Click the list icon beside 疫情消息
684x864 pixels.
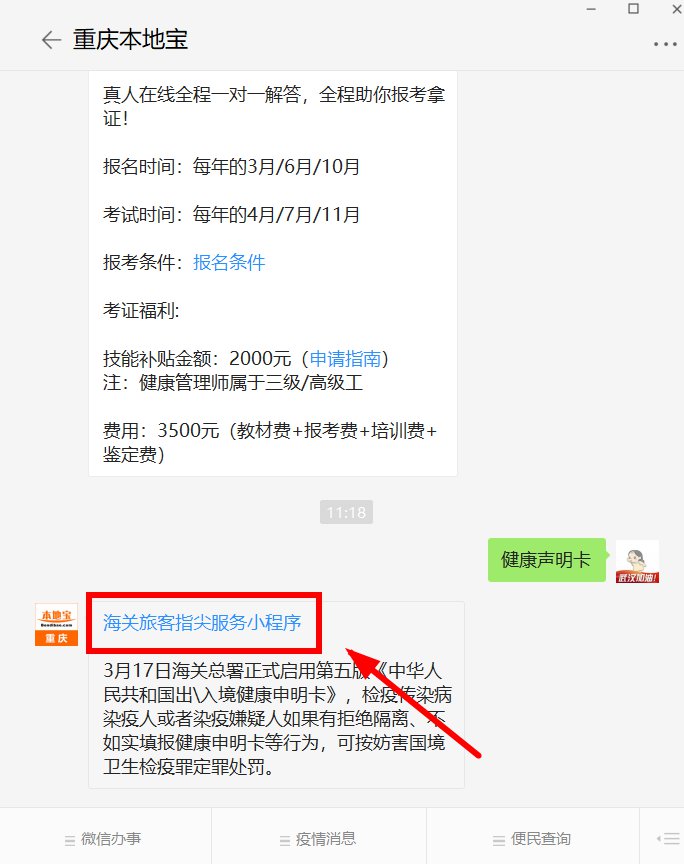coord(285,840)
